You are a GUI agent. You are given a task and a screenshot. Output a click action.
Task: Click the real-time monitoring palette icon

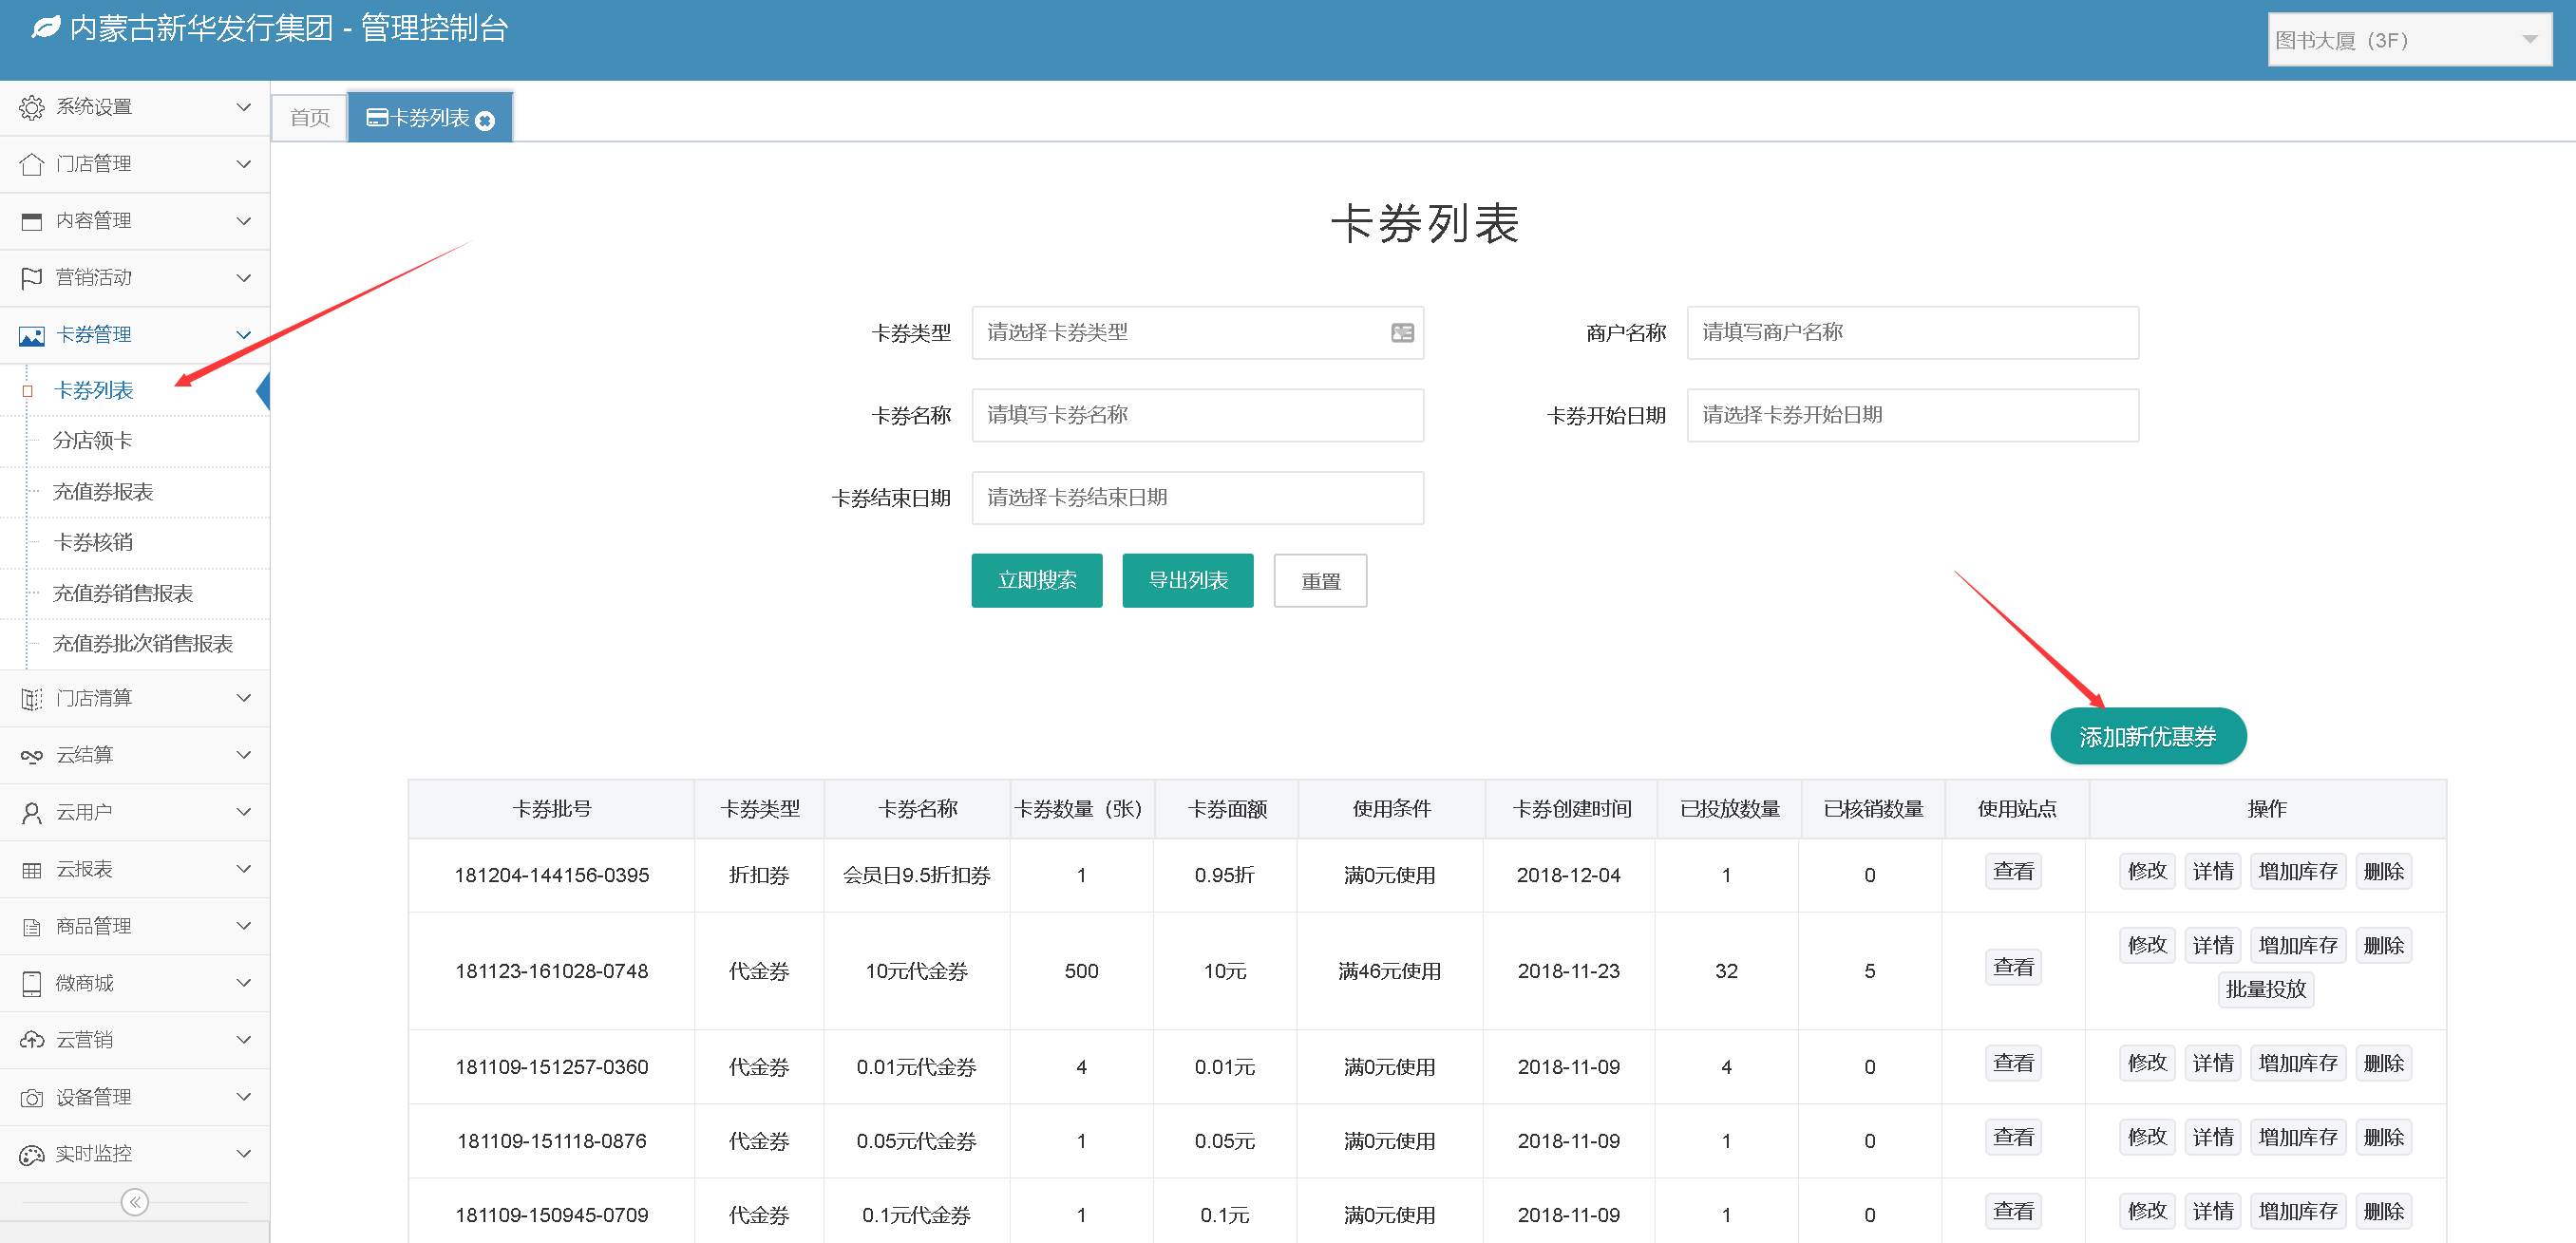click(32, 1155)
